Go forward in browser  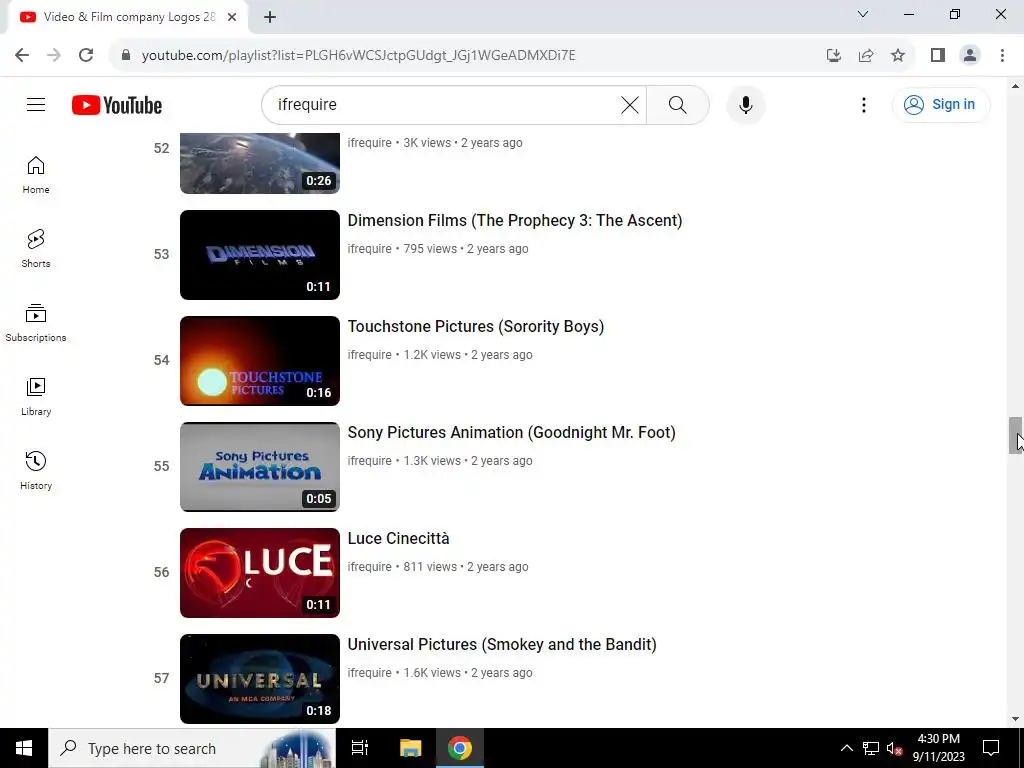coord(54,55)
